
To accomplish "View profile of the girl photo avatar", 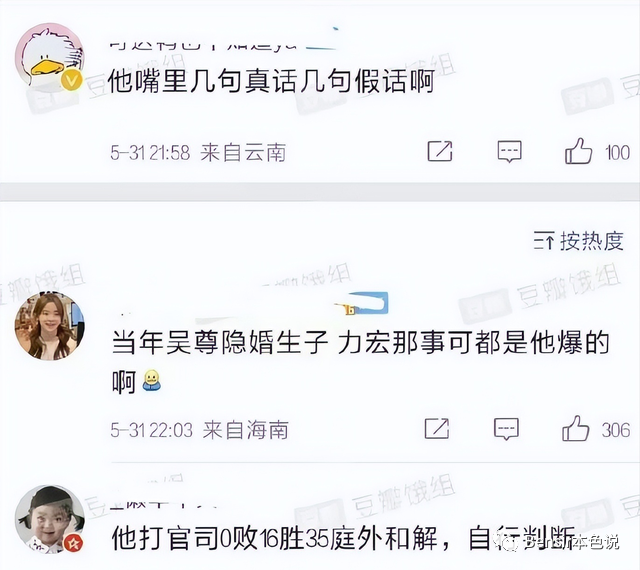I will tap(49, 326).
